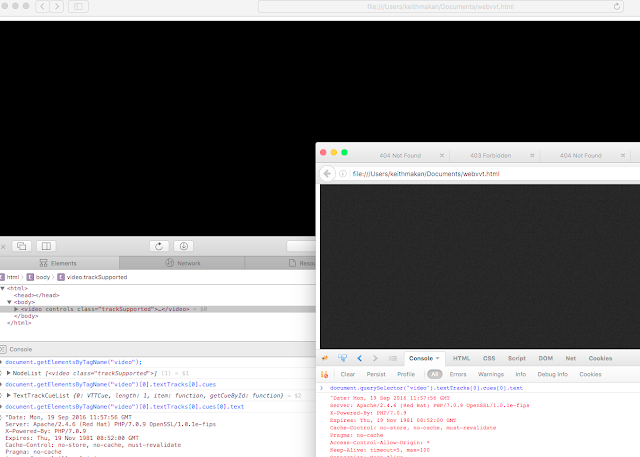Open Firebug HTML panel
Viewport: 640px width, 457px height.
461,358
